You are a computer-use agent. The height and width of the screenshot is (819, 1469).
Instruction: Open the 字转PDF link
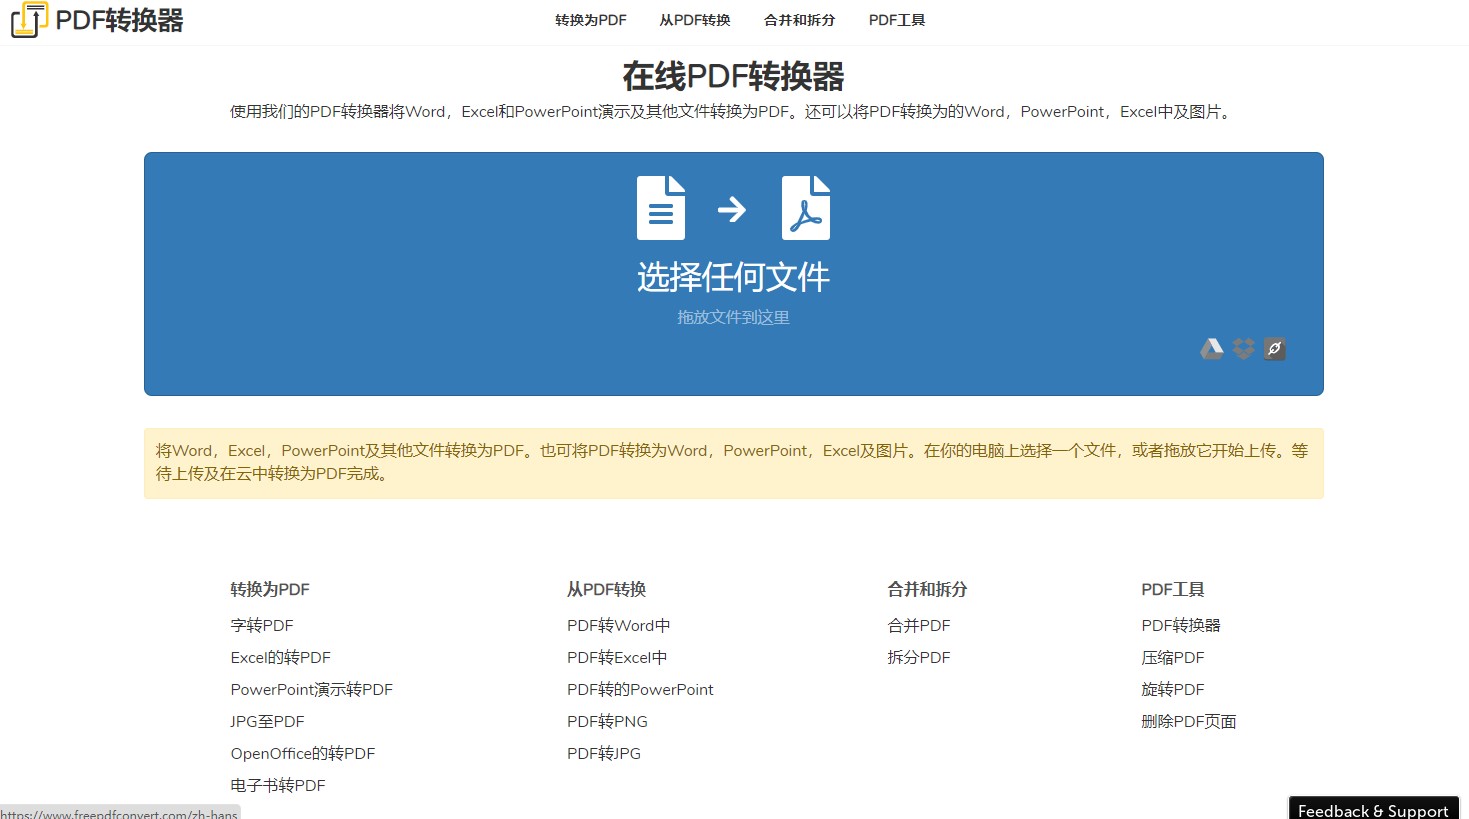click(262, 625)
